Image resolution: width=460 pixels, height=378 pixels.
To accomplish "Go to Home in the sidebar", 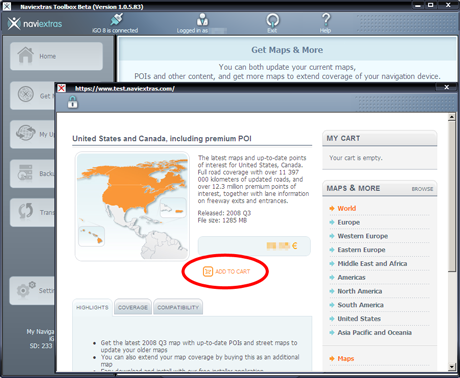I will (x=56, y=56).
